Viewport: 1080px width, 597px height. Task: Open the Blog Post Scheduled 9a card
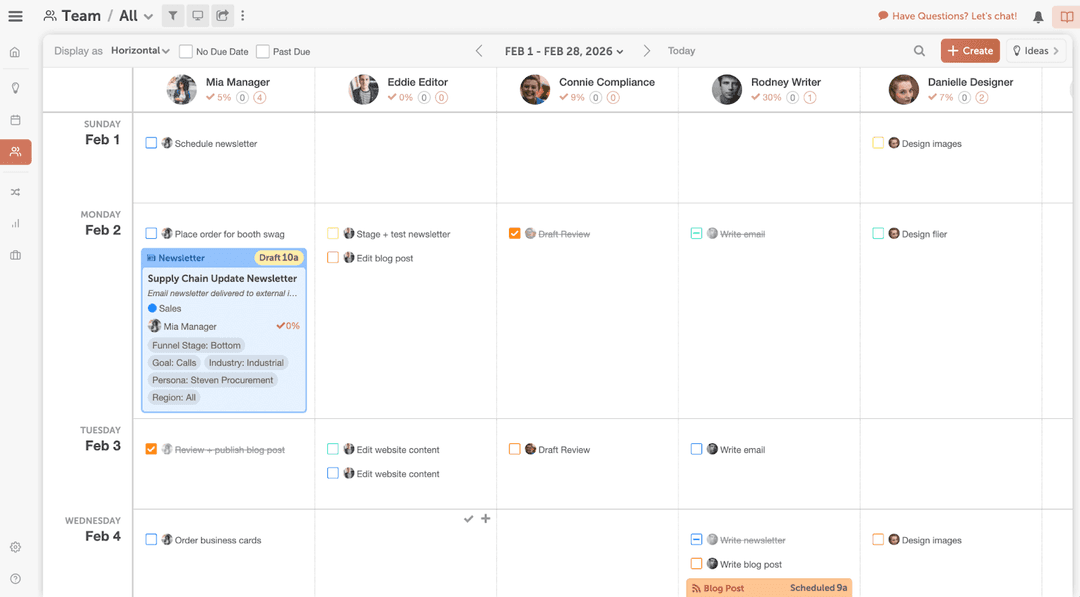coord(769,587)
